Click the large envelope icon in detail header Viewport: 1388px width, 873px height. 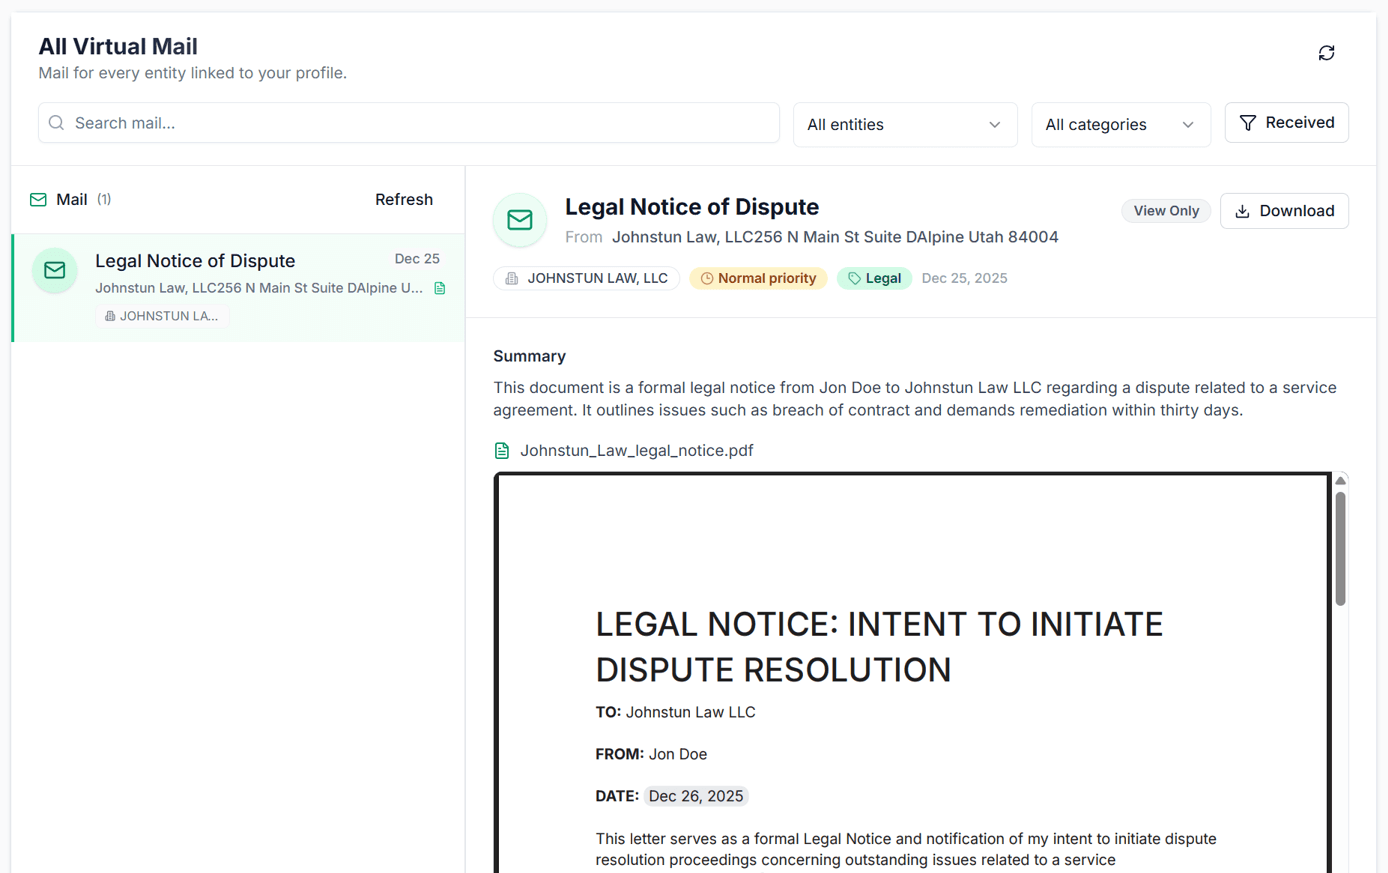click(x=520, y=220)
